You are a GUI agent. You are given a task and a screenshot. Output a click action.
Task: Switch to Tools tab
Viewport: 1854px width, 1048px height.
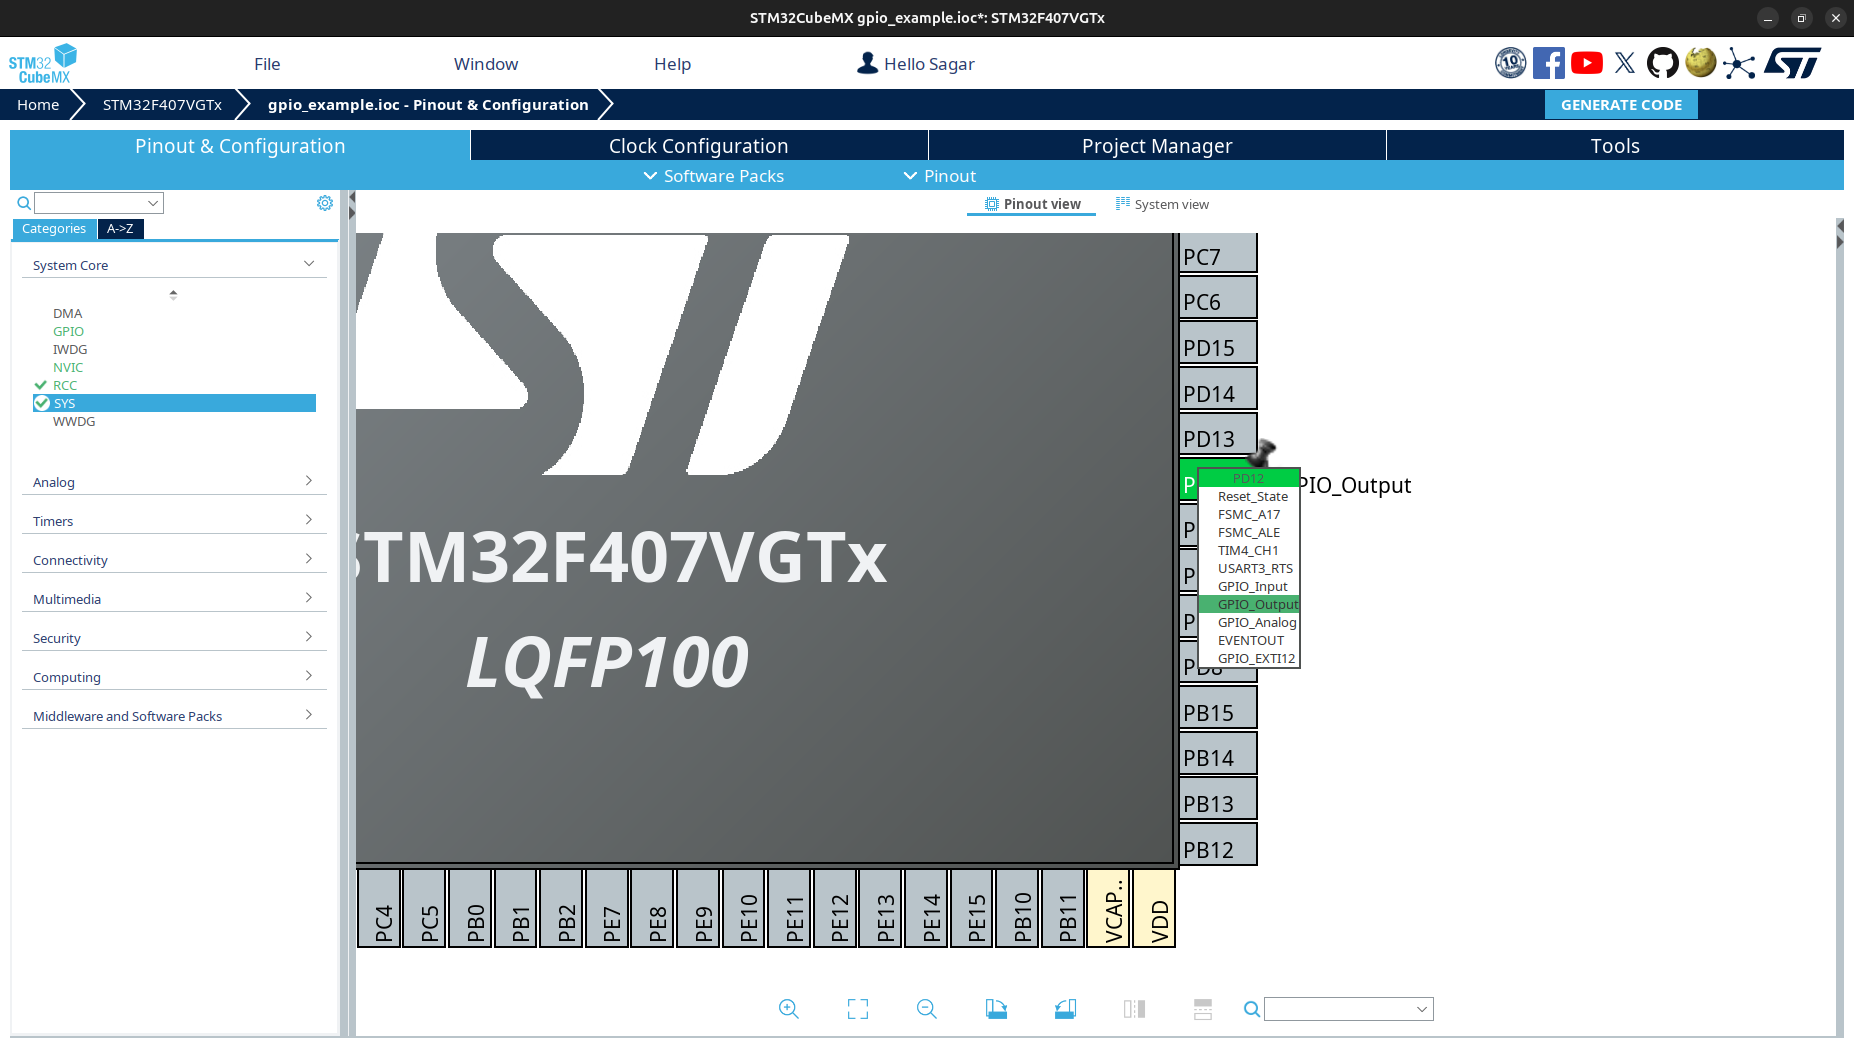1615,146
